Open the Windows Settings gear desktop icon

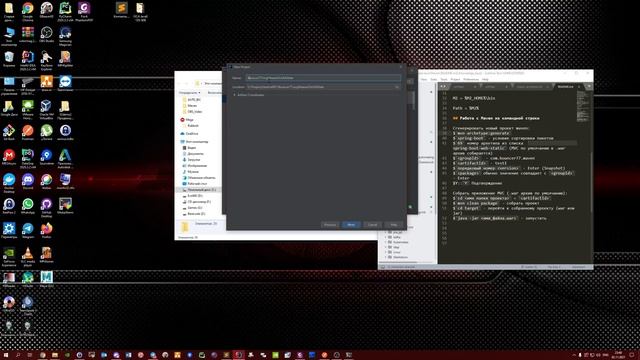click(x=9, y=229)
